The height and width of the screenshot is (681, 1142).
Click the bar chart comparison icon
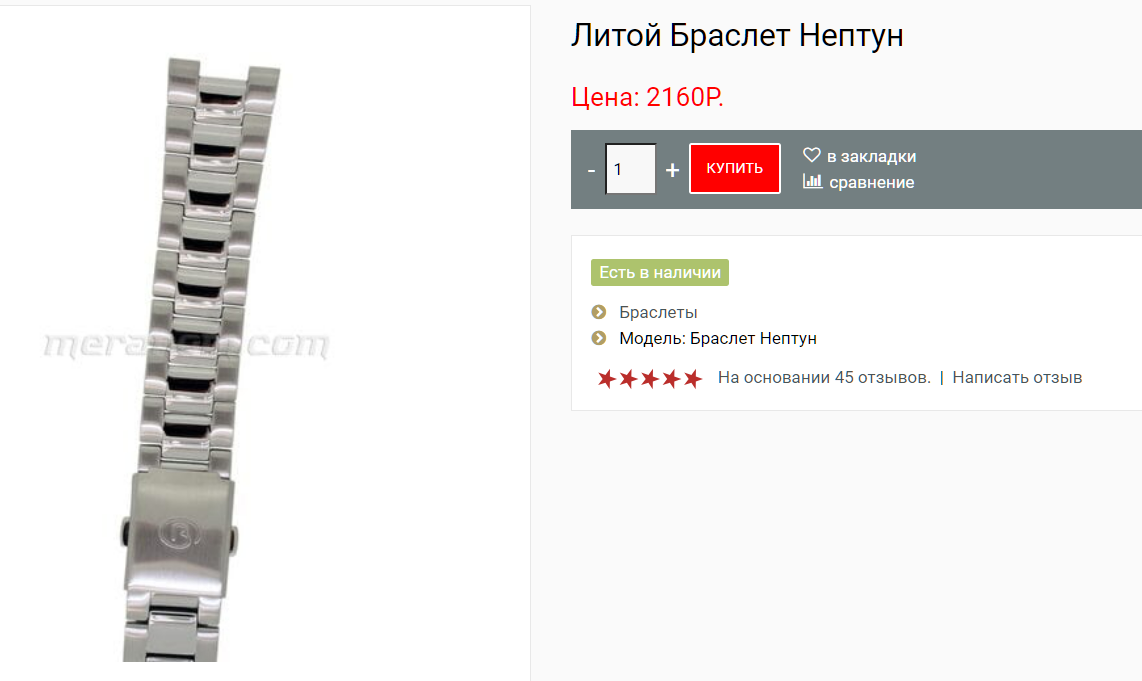(x=812, y=181)
